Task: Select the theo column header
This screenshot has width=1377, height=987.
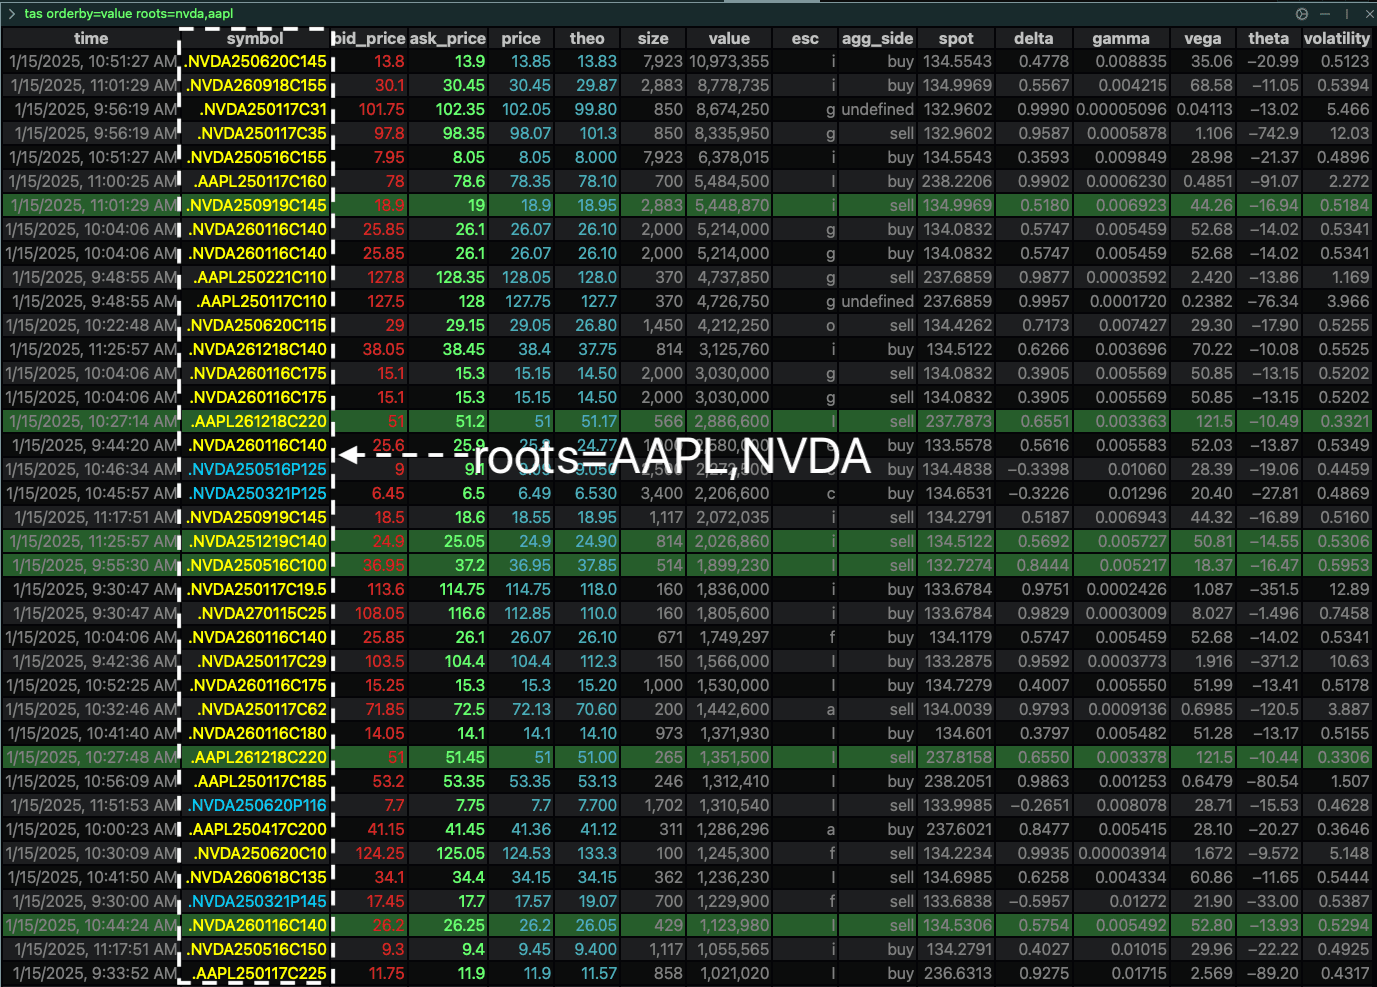Action: click(x=587, y=38)
